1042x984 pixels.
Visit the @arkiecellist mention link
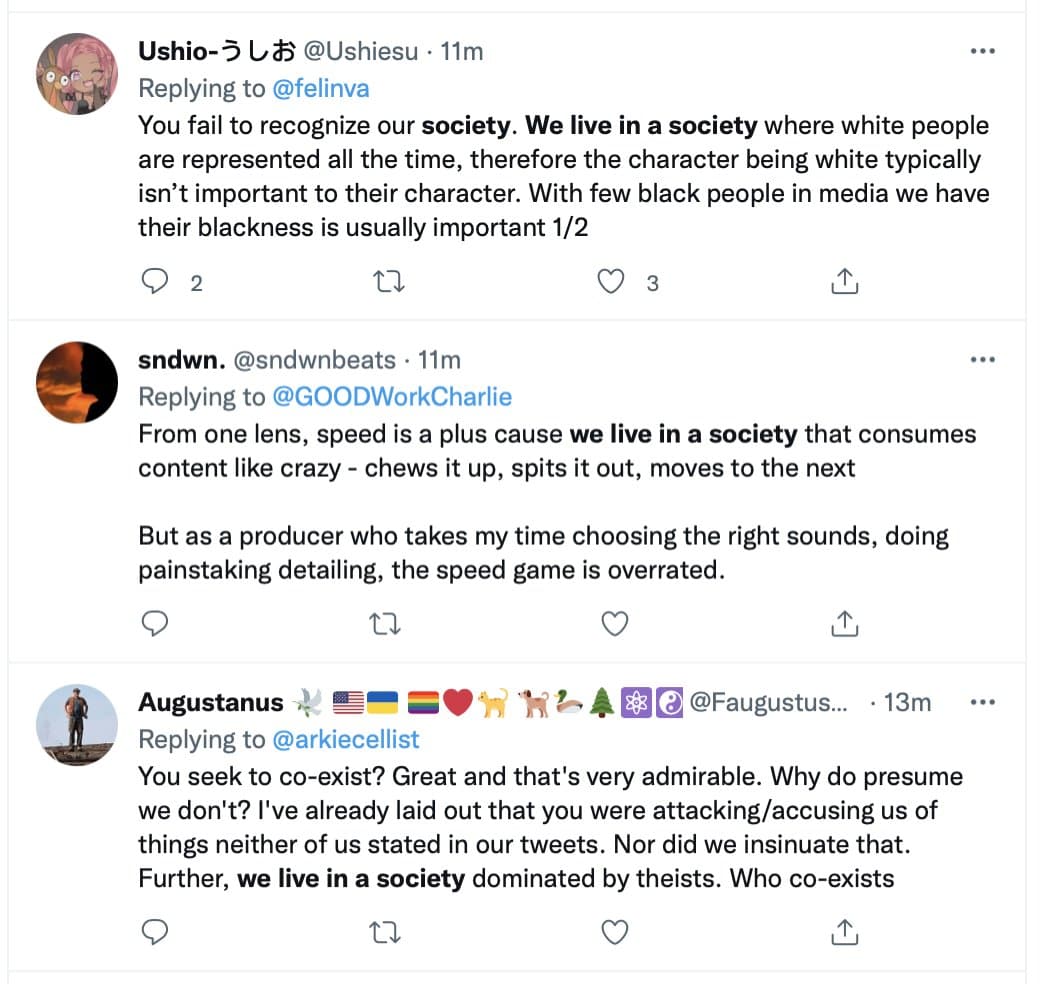click(346, 739)
